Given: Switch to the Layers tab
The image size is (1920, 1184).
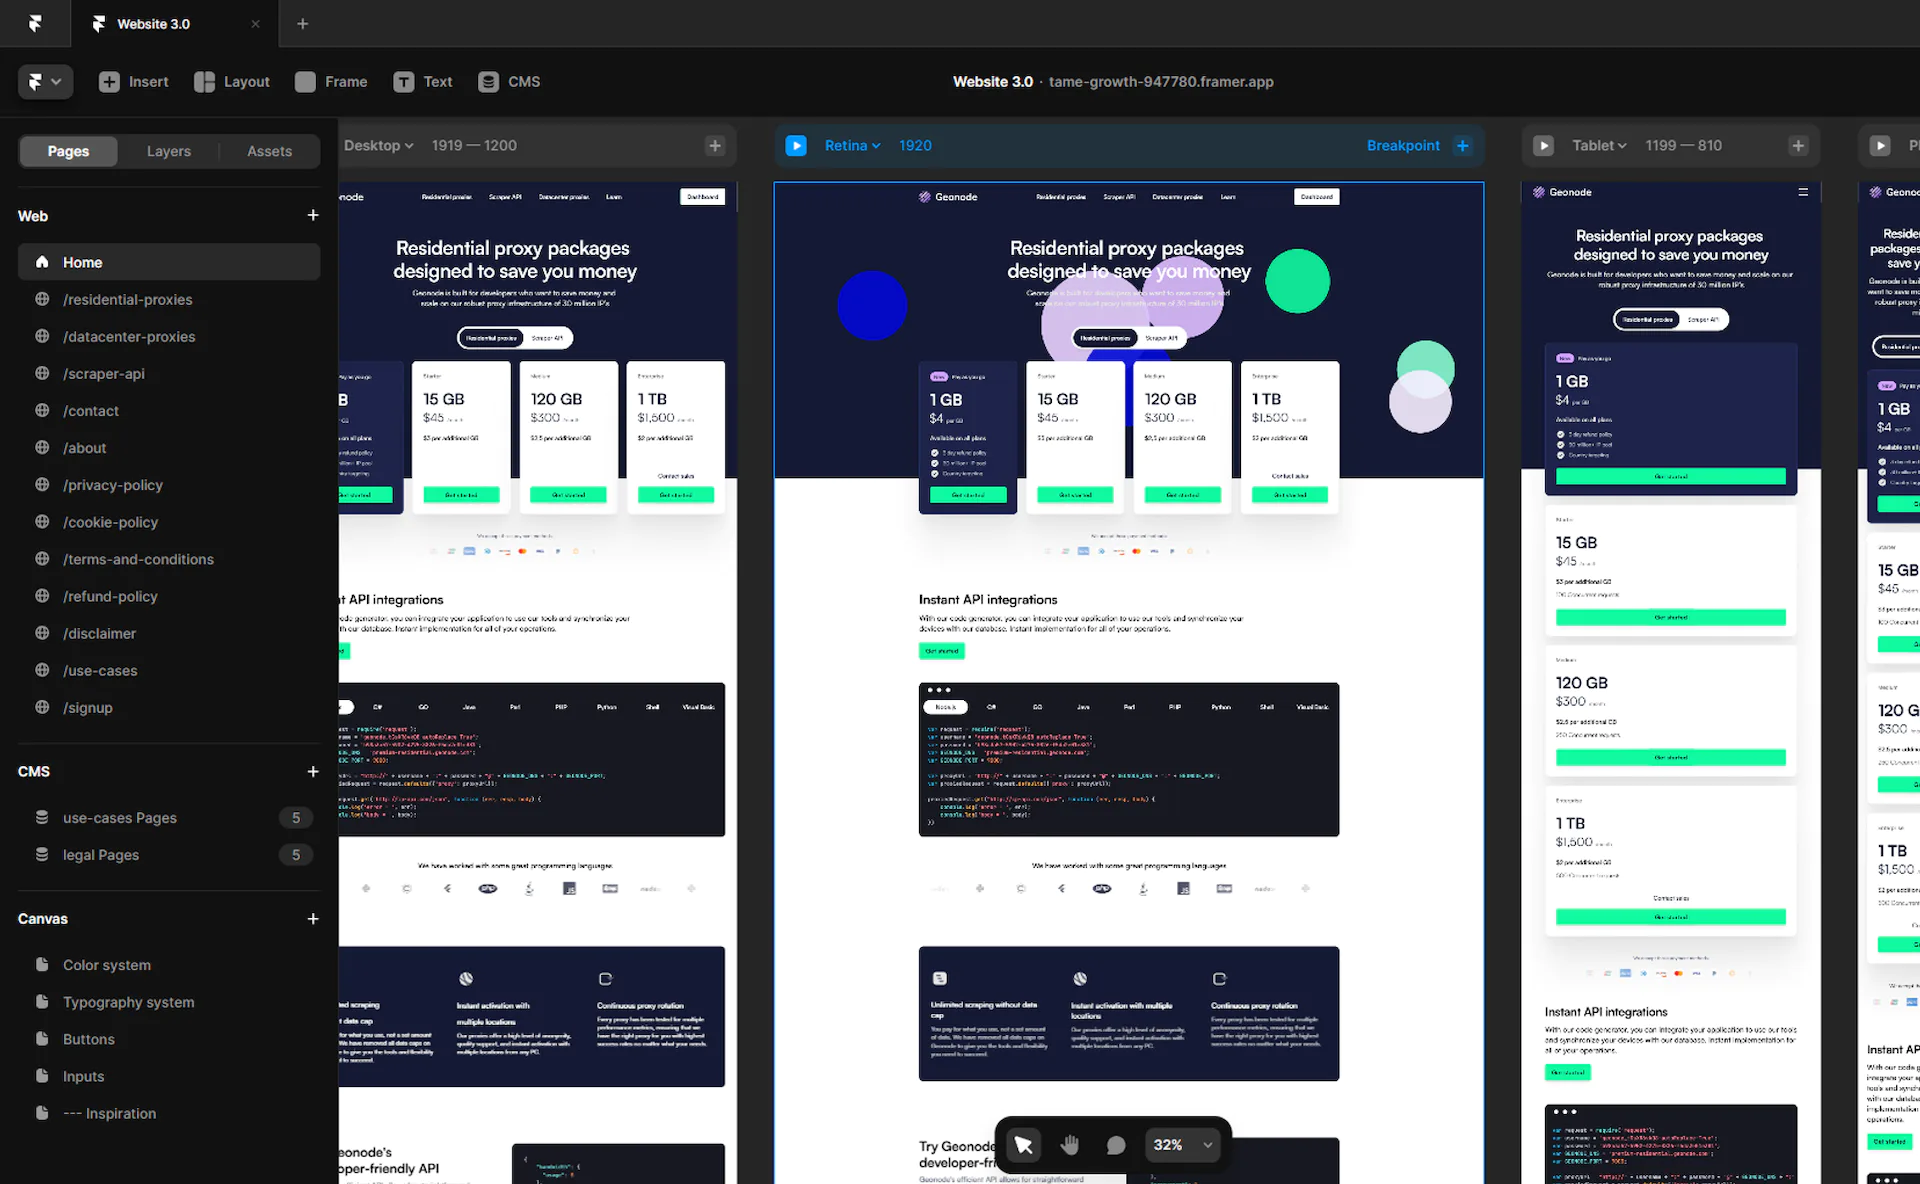Looking at the screenshot, I should point(168,151).
